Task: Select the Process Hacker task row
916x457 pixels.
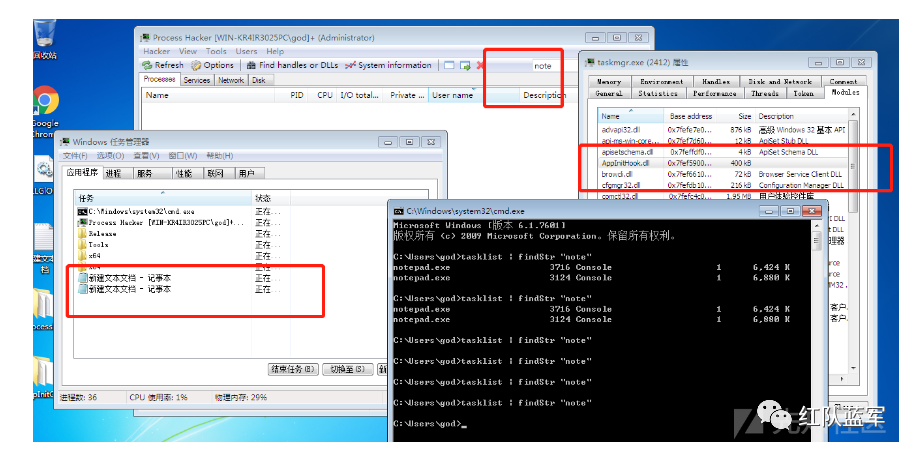Action: 182,223
